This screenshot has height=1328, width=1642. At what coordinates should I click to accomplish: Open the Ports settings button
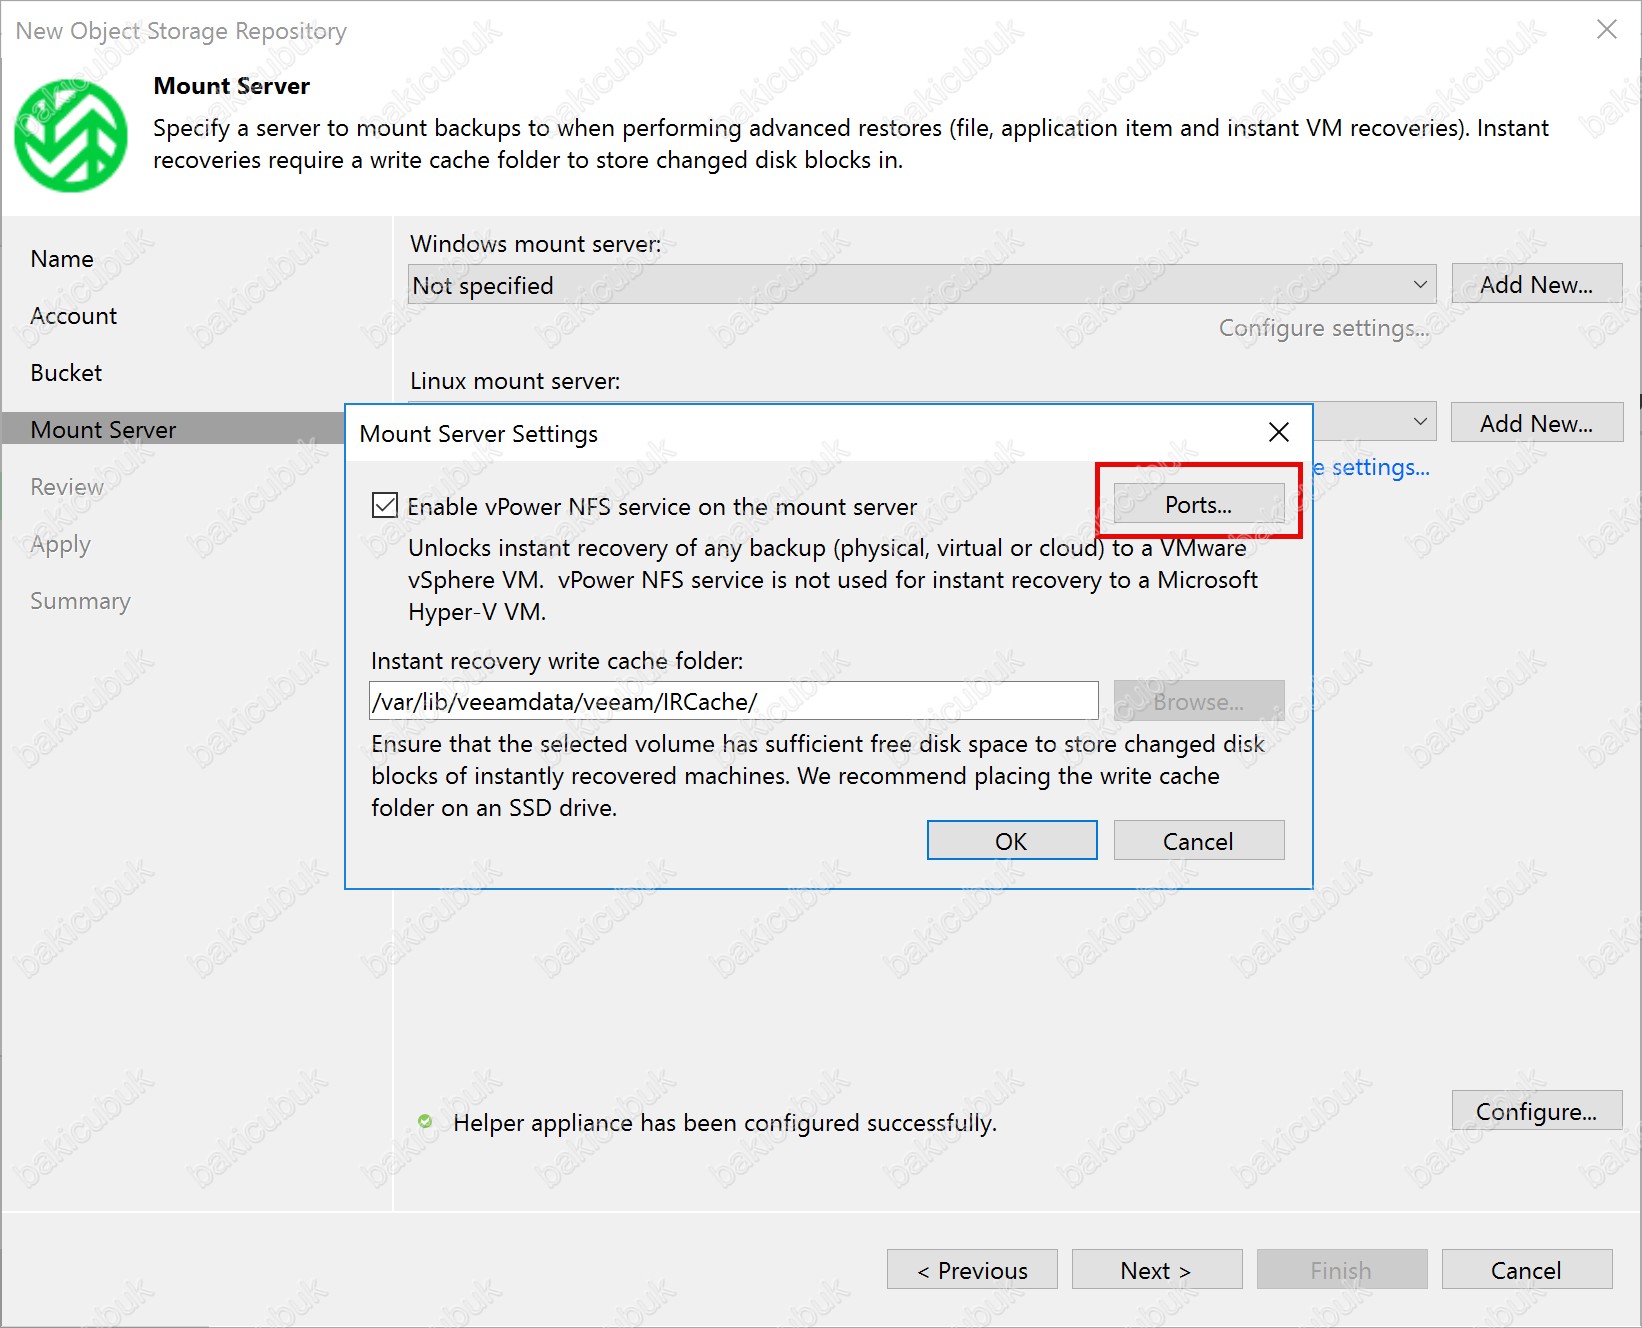pos(1198,505)
